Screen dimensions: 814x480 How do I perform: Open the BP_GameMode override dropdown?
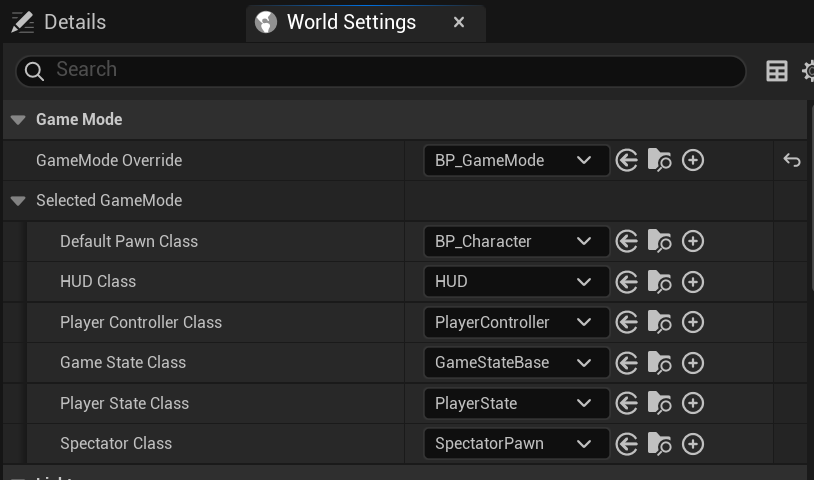coord(517,160)
